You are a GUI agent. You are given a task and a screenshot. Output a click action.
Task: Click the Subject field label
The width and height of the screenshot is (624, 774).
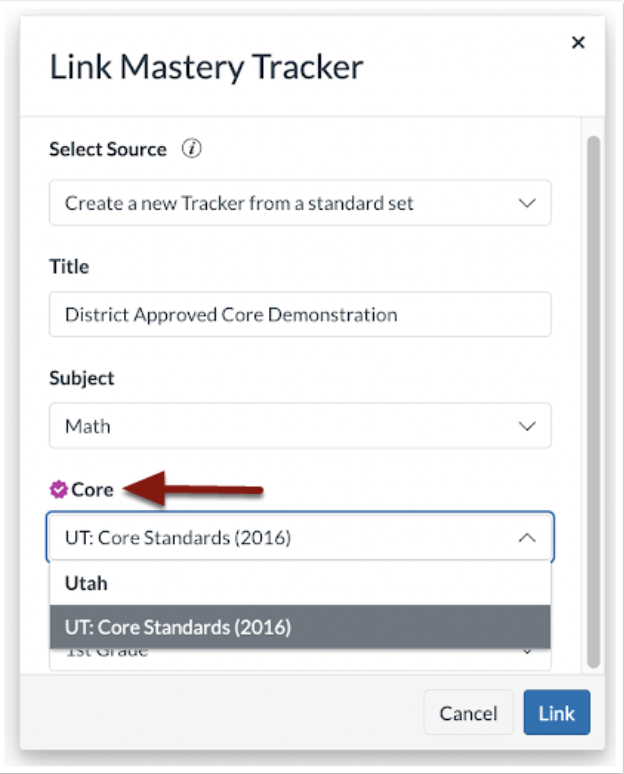click(x=82, y=378)
